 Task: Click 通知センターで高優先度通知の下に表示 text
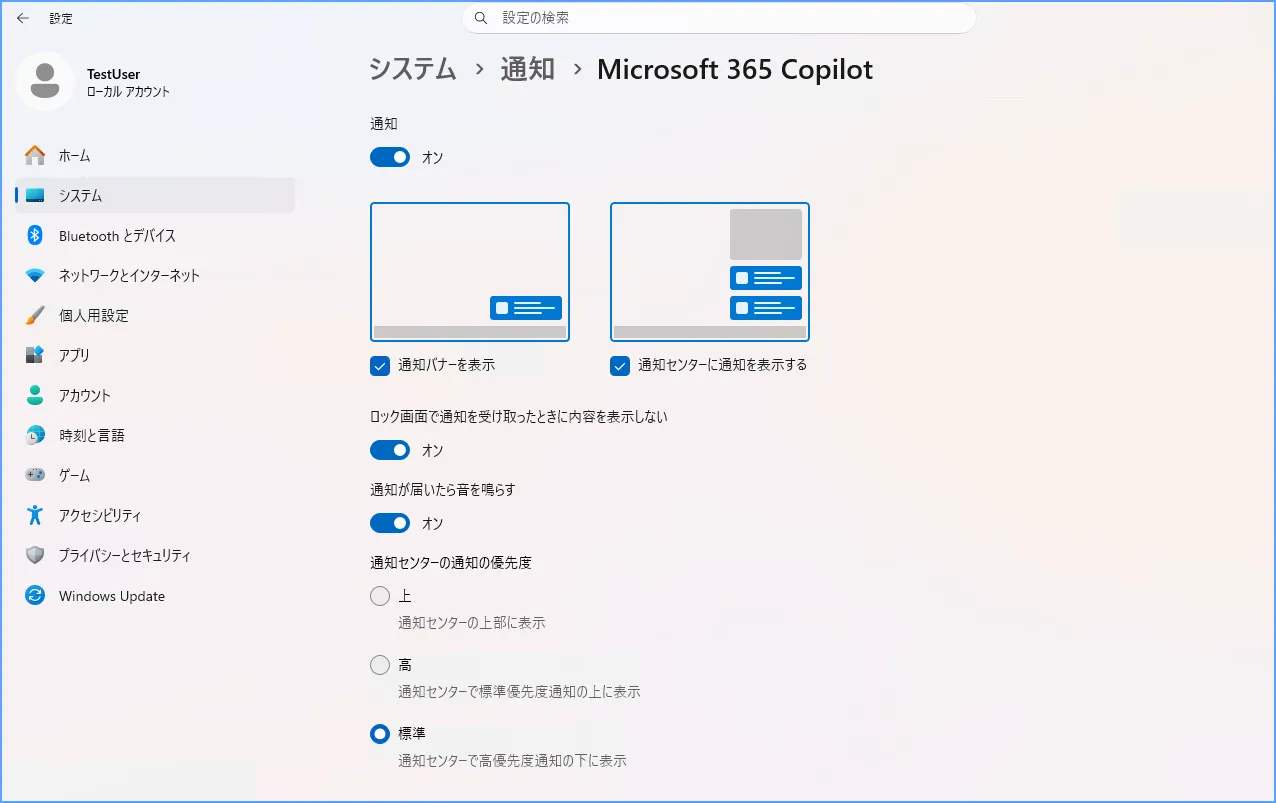coord(512,760)
